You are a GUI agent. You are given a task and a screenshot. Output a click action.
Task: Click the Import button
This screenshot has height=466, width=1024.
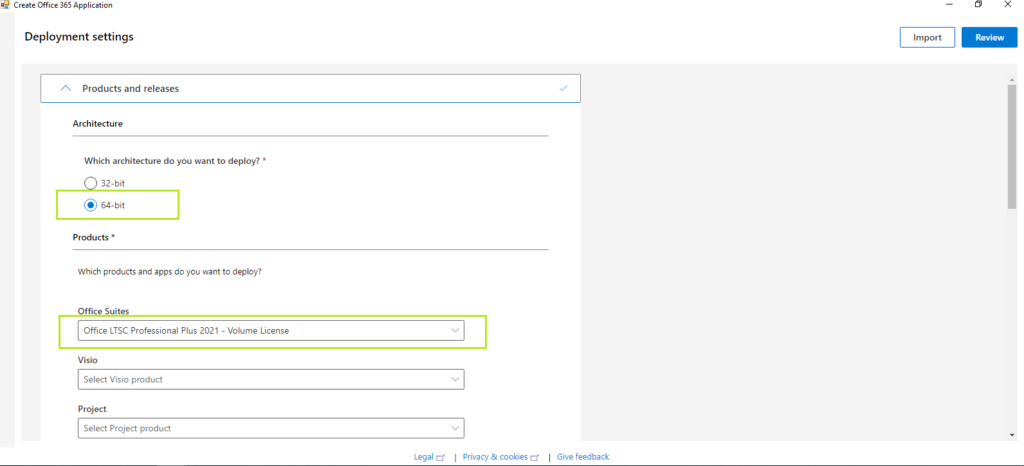pyautogui.click(x=927, y=37)
